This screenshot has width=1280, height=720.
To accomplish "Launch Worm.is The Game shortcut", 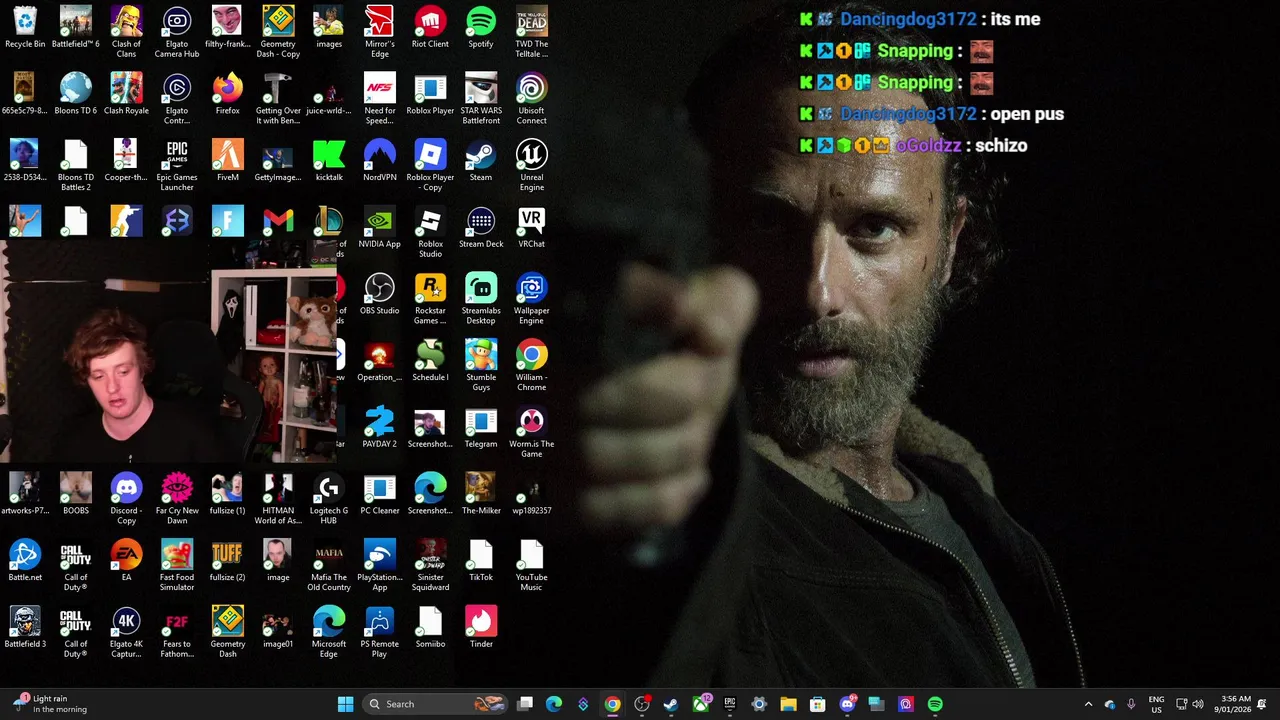I will (531, 432).
